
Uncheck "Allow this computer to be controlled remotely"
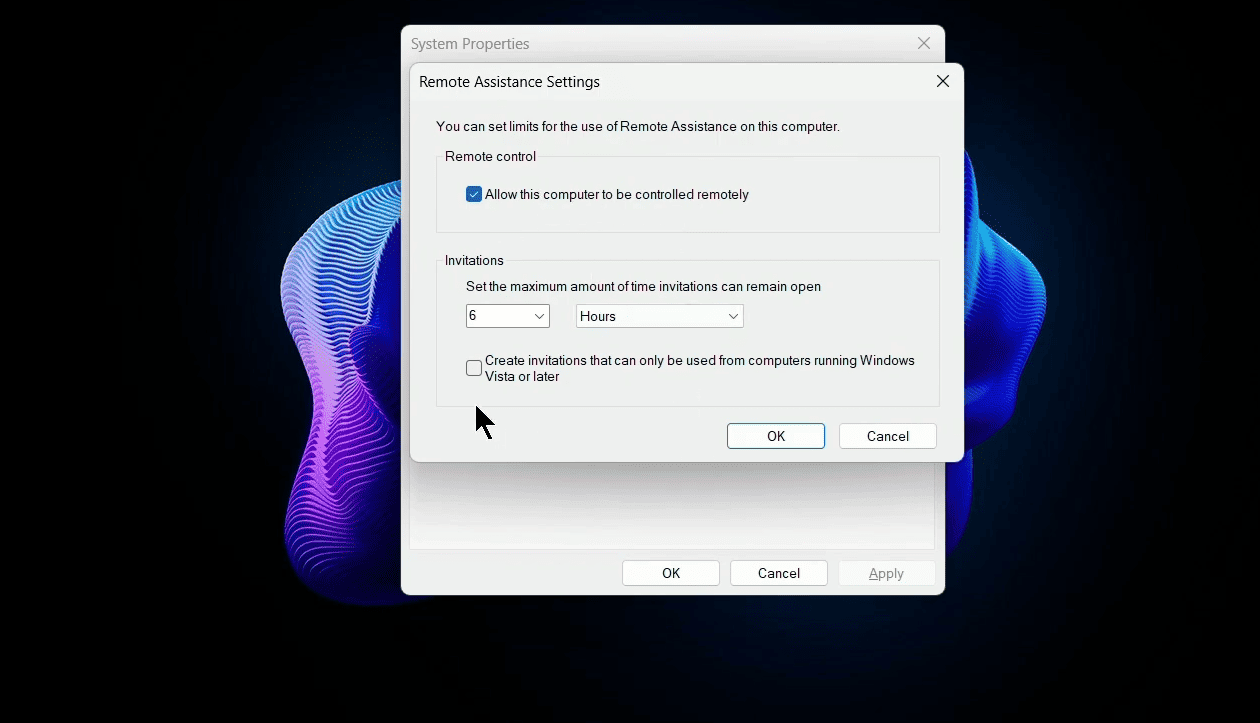click(x=473, y=194)
